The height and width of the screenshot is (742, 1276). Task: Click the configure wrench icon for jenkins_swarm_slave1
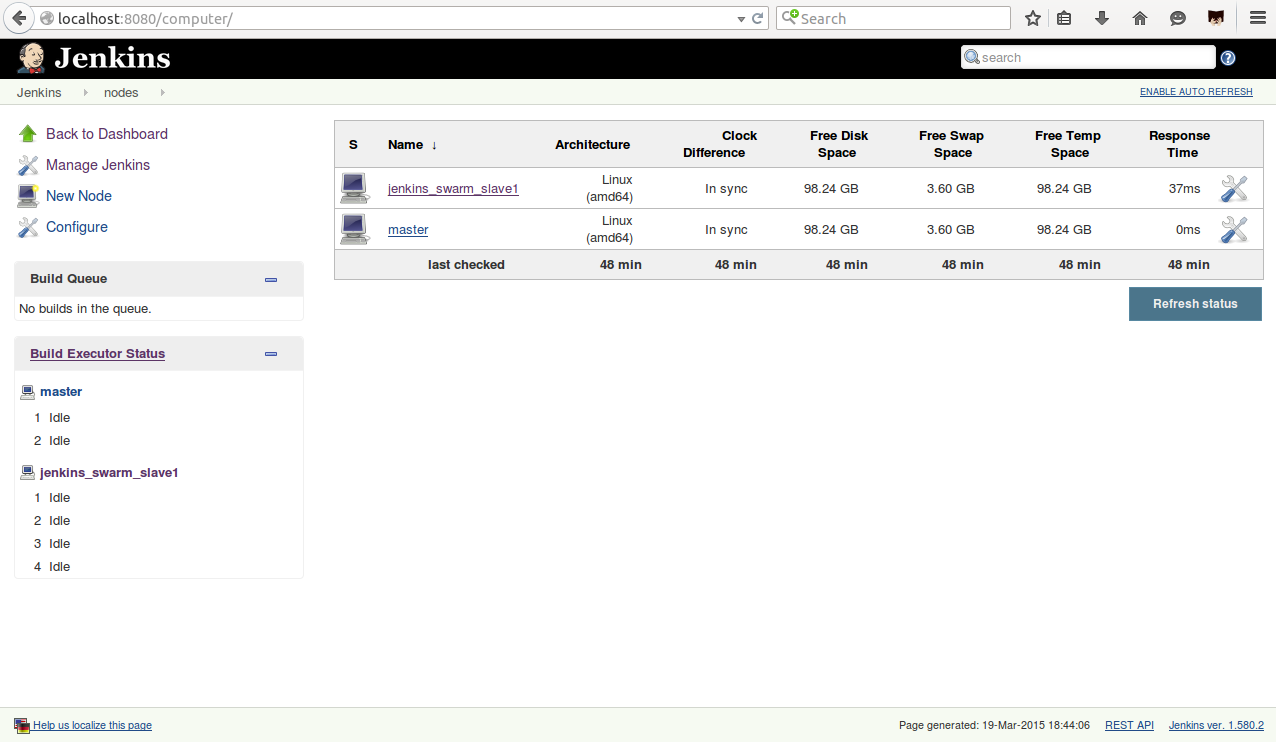(x=1234, y=188)
